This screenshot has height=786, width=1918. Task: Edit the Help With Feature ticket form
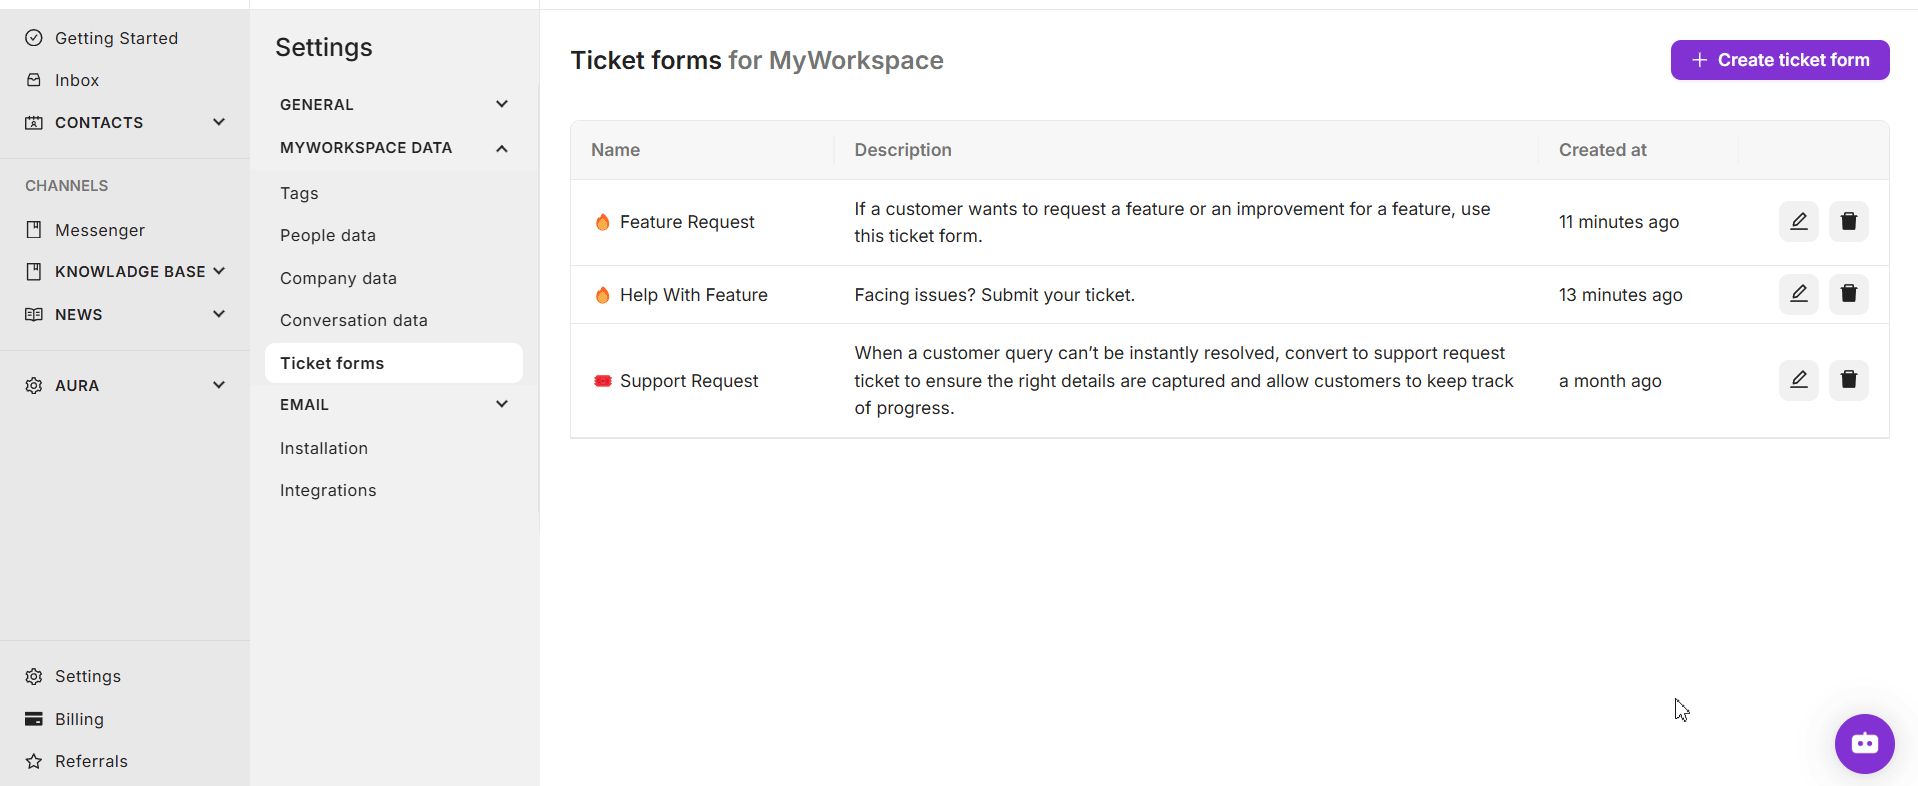click(1798, 294)
